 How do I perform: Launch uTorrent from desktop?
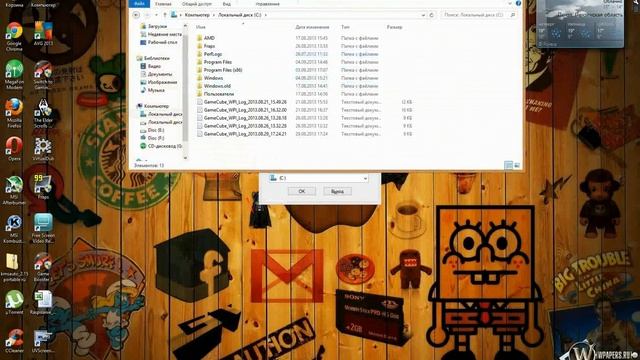14,302
